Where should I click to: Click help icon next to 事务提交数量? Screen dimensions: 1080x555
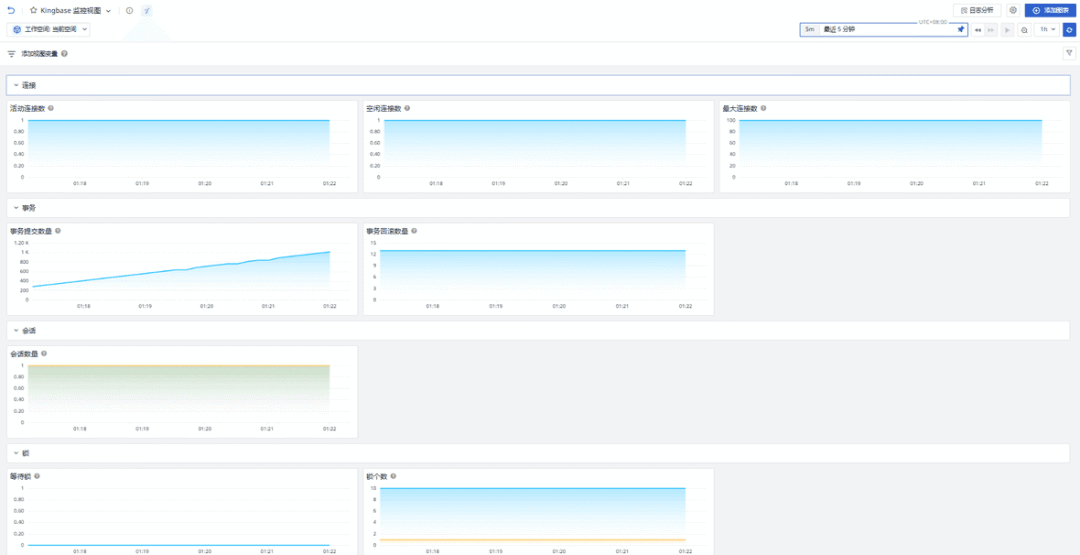click(x=58, y=231)
